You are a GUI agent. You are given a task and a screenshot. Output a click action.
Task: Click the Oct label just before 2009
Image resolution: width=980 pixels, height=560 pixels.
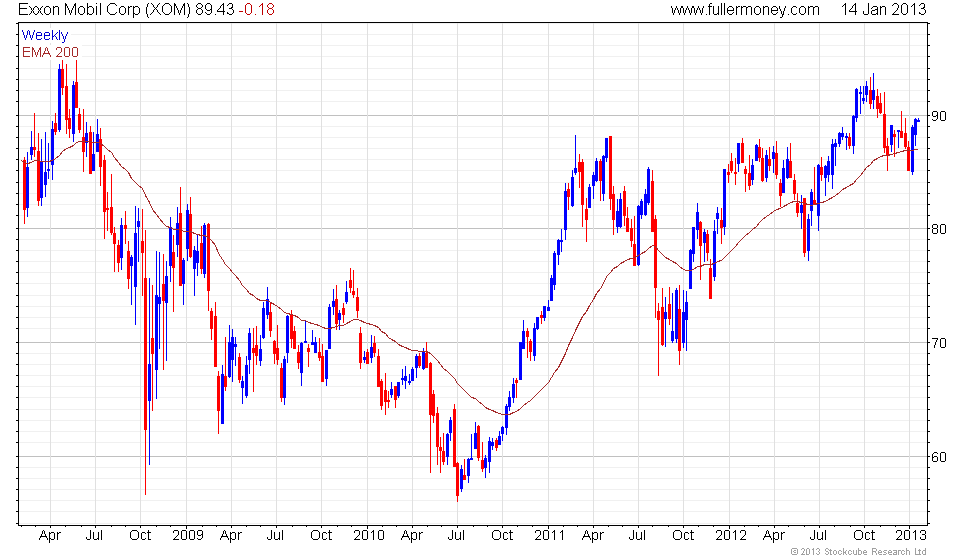point(140,535)
